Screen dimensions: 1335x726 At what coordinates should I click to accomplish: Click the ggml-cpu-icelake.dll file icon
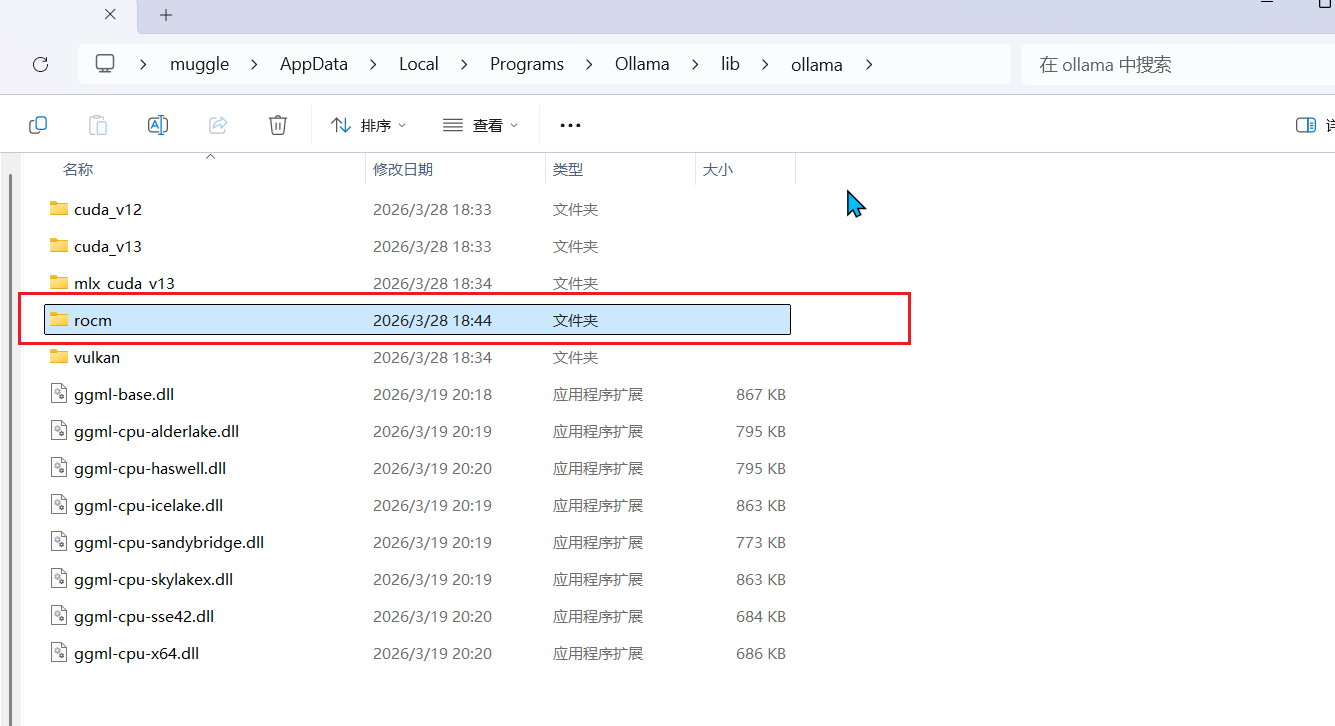pyautogui.click(x=59, y=505)
